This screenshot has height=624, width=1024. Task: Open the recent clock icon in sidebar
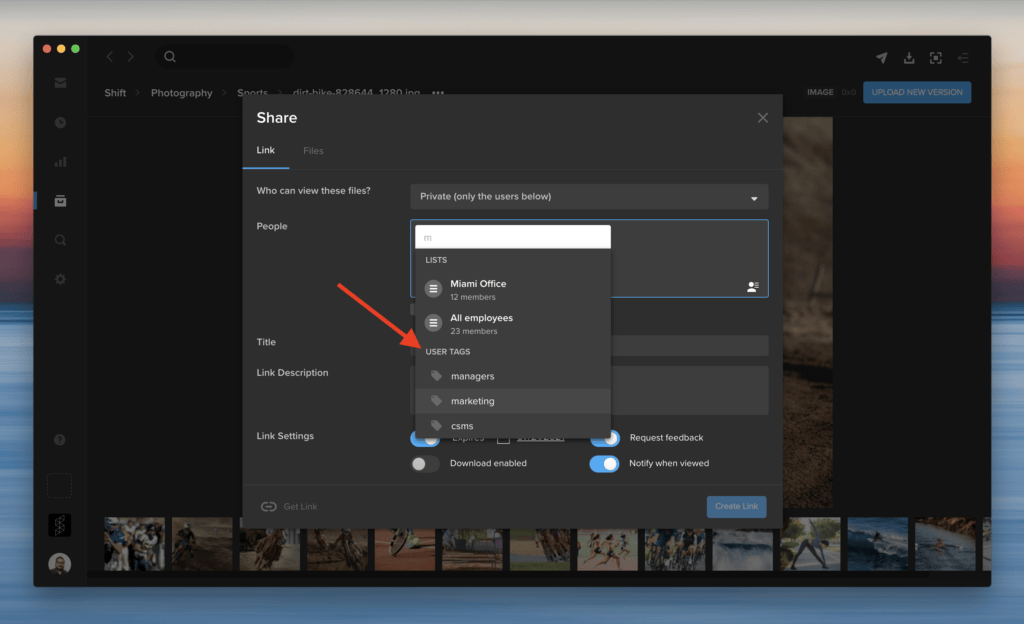coord(60,123)
